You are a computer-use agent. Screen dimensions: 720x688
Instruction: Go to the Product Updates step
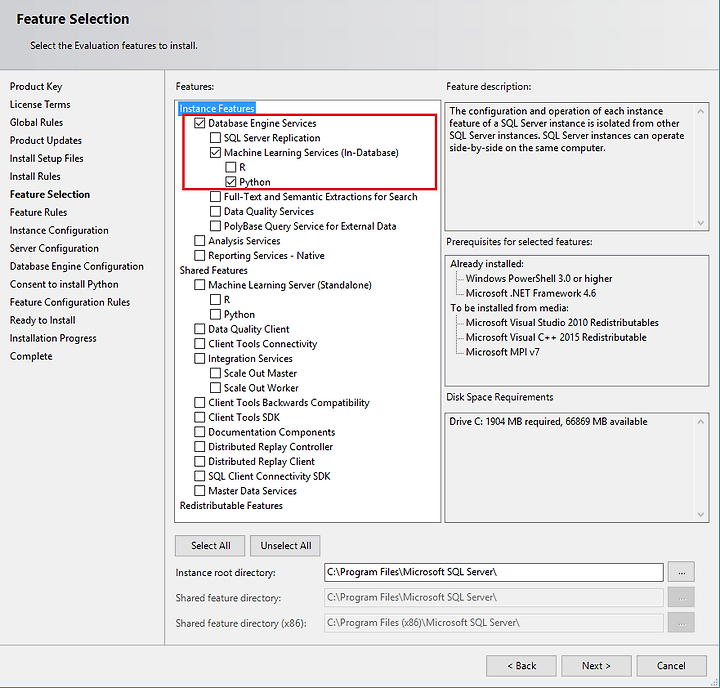pyautogui.click(x=45, y=140)
